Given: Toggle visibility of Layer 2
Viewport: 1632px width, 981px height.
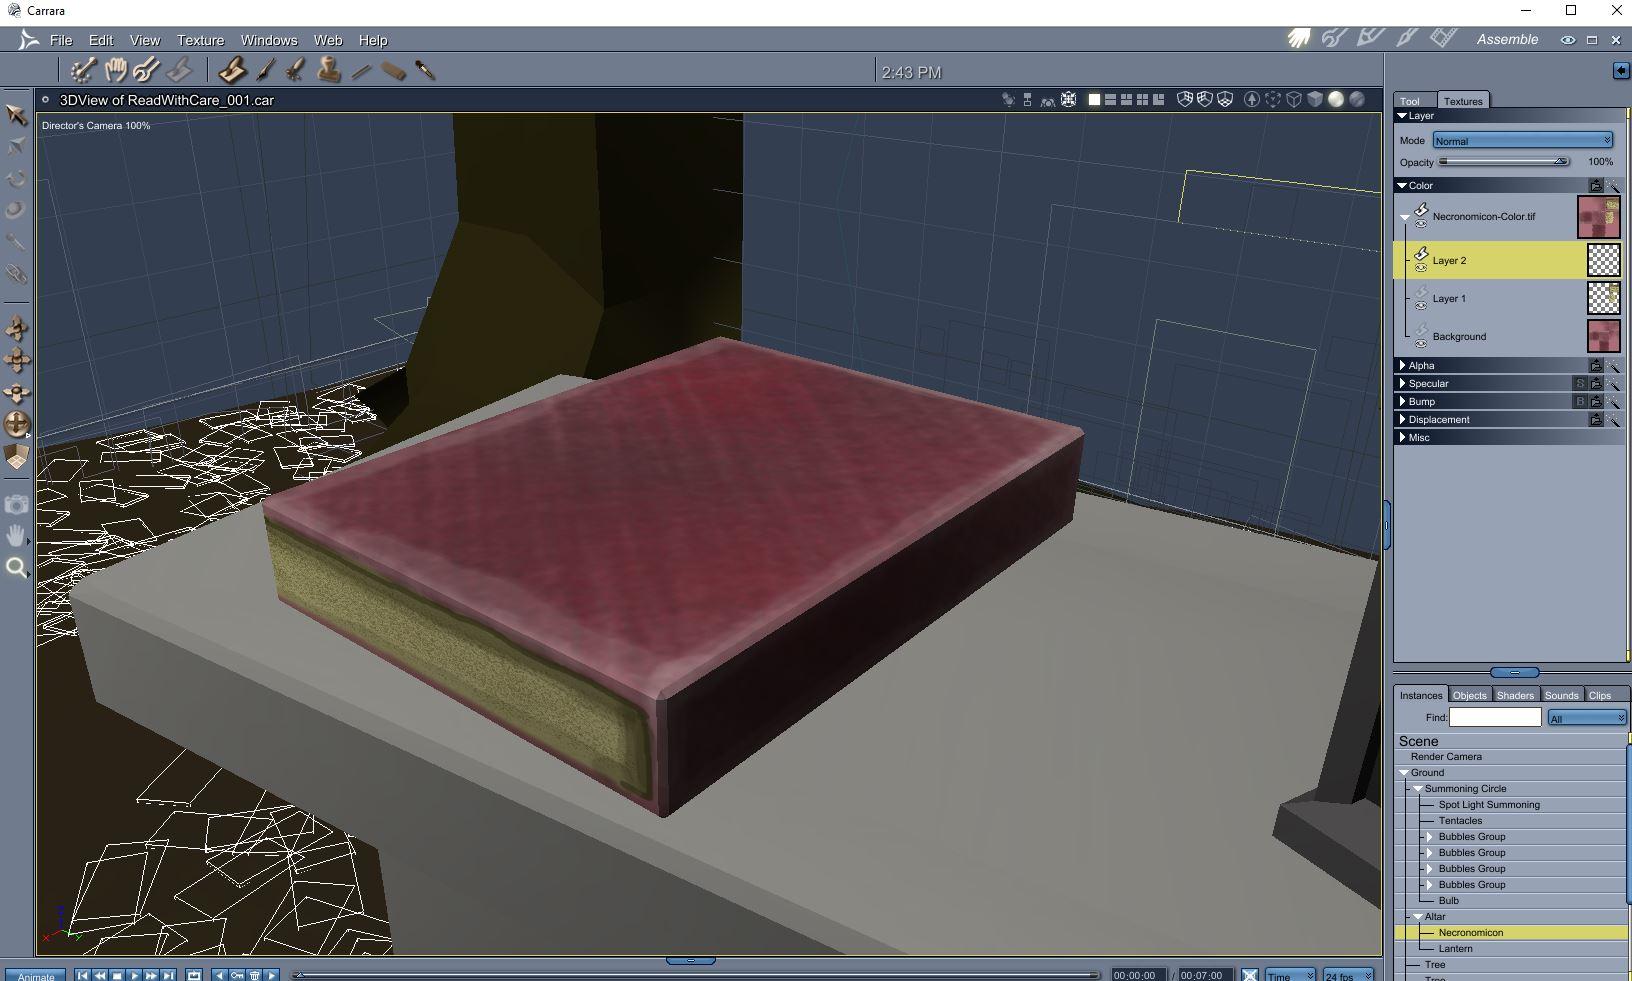Looking at the screenshot, I should pos(1421,268).
